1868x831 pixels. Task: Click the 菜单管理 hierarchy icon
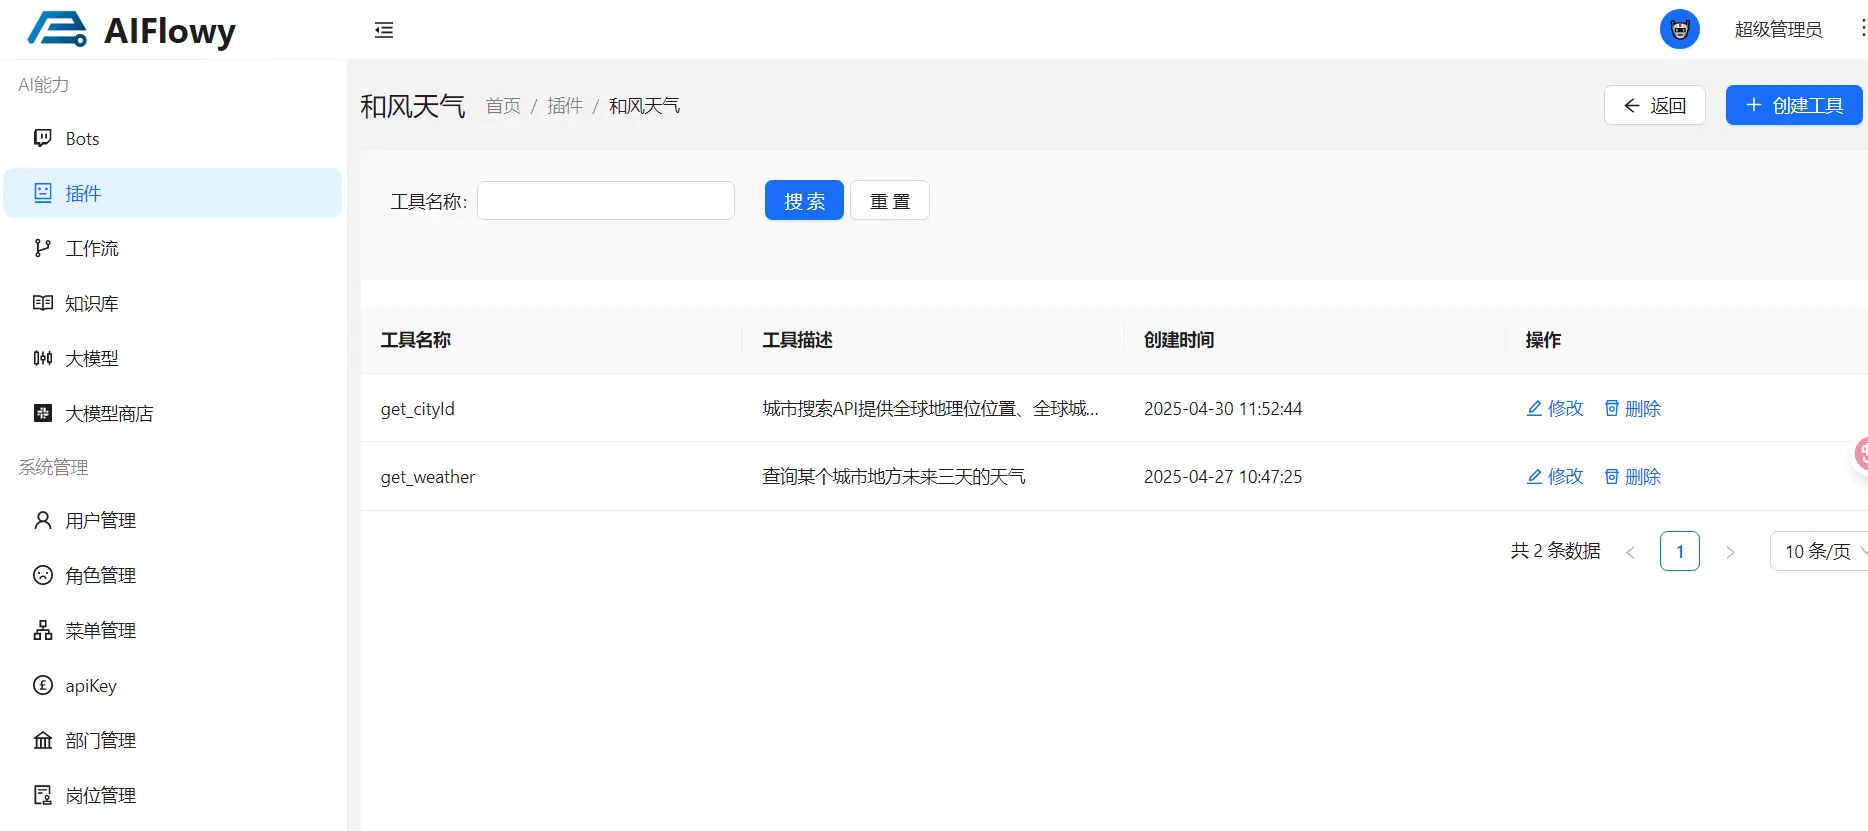[x=43, y=630]
